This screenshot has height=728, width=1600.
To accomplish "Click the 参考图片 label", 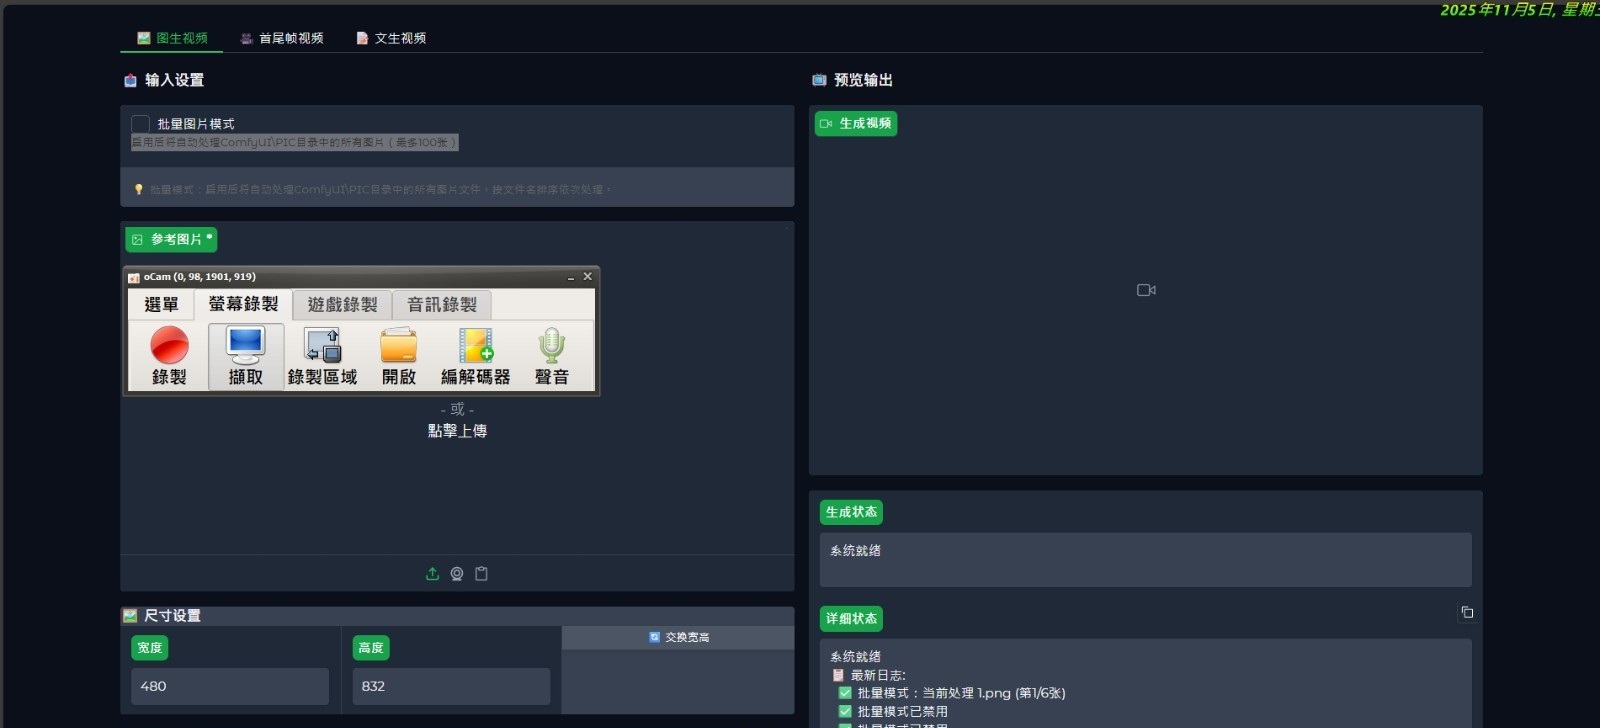I will (x=171, y=240).
